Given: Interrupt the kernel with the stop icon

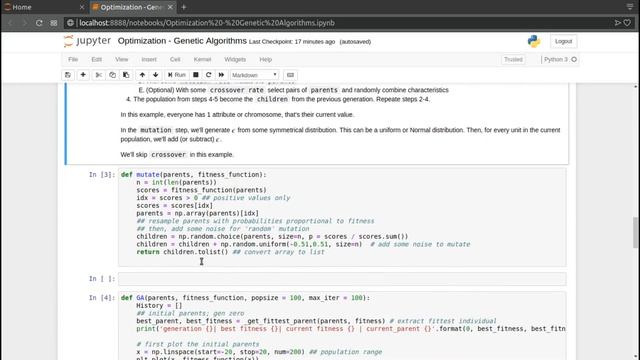Looking at the screenshot, I should (196, 75).
